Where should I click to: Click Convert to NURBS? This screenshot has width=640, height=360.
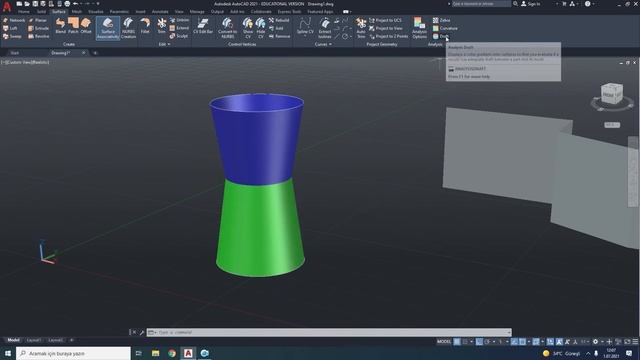click(x=227, y=28)
